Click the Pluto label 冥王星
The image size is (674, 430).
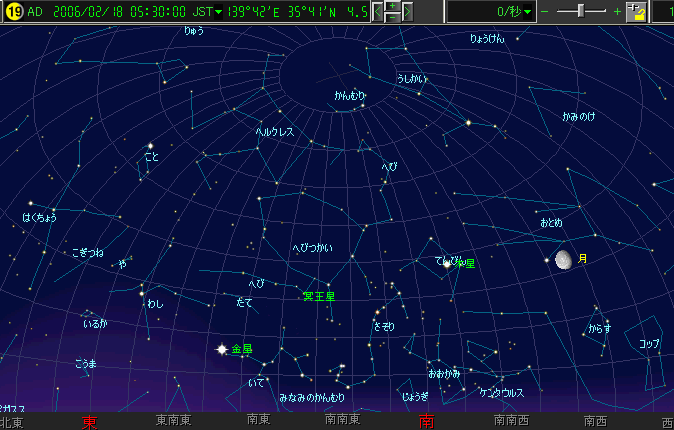click(318, 297)
